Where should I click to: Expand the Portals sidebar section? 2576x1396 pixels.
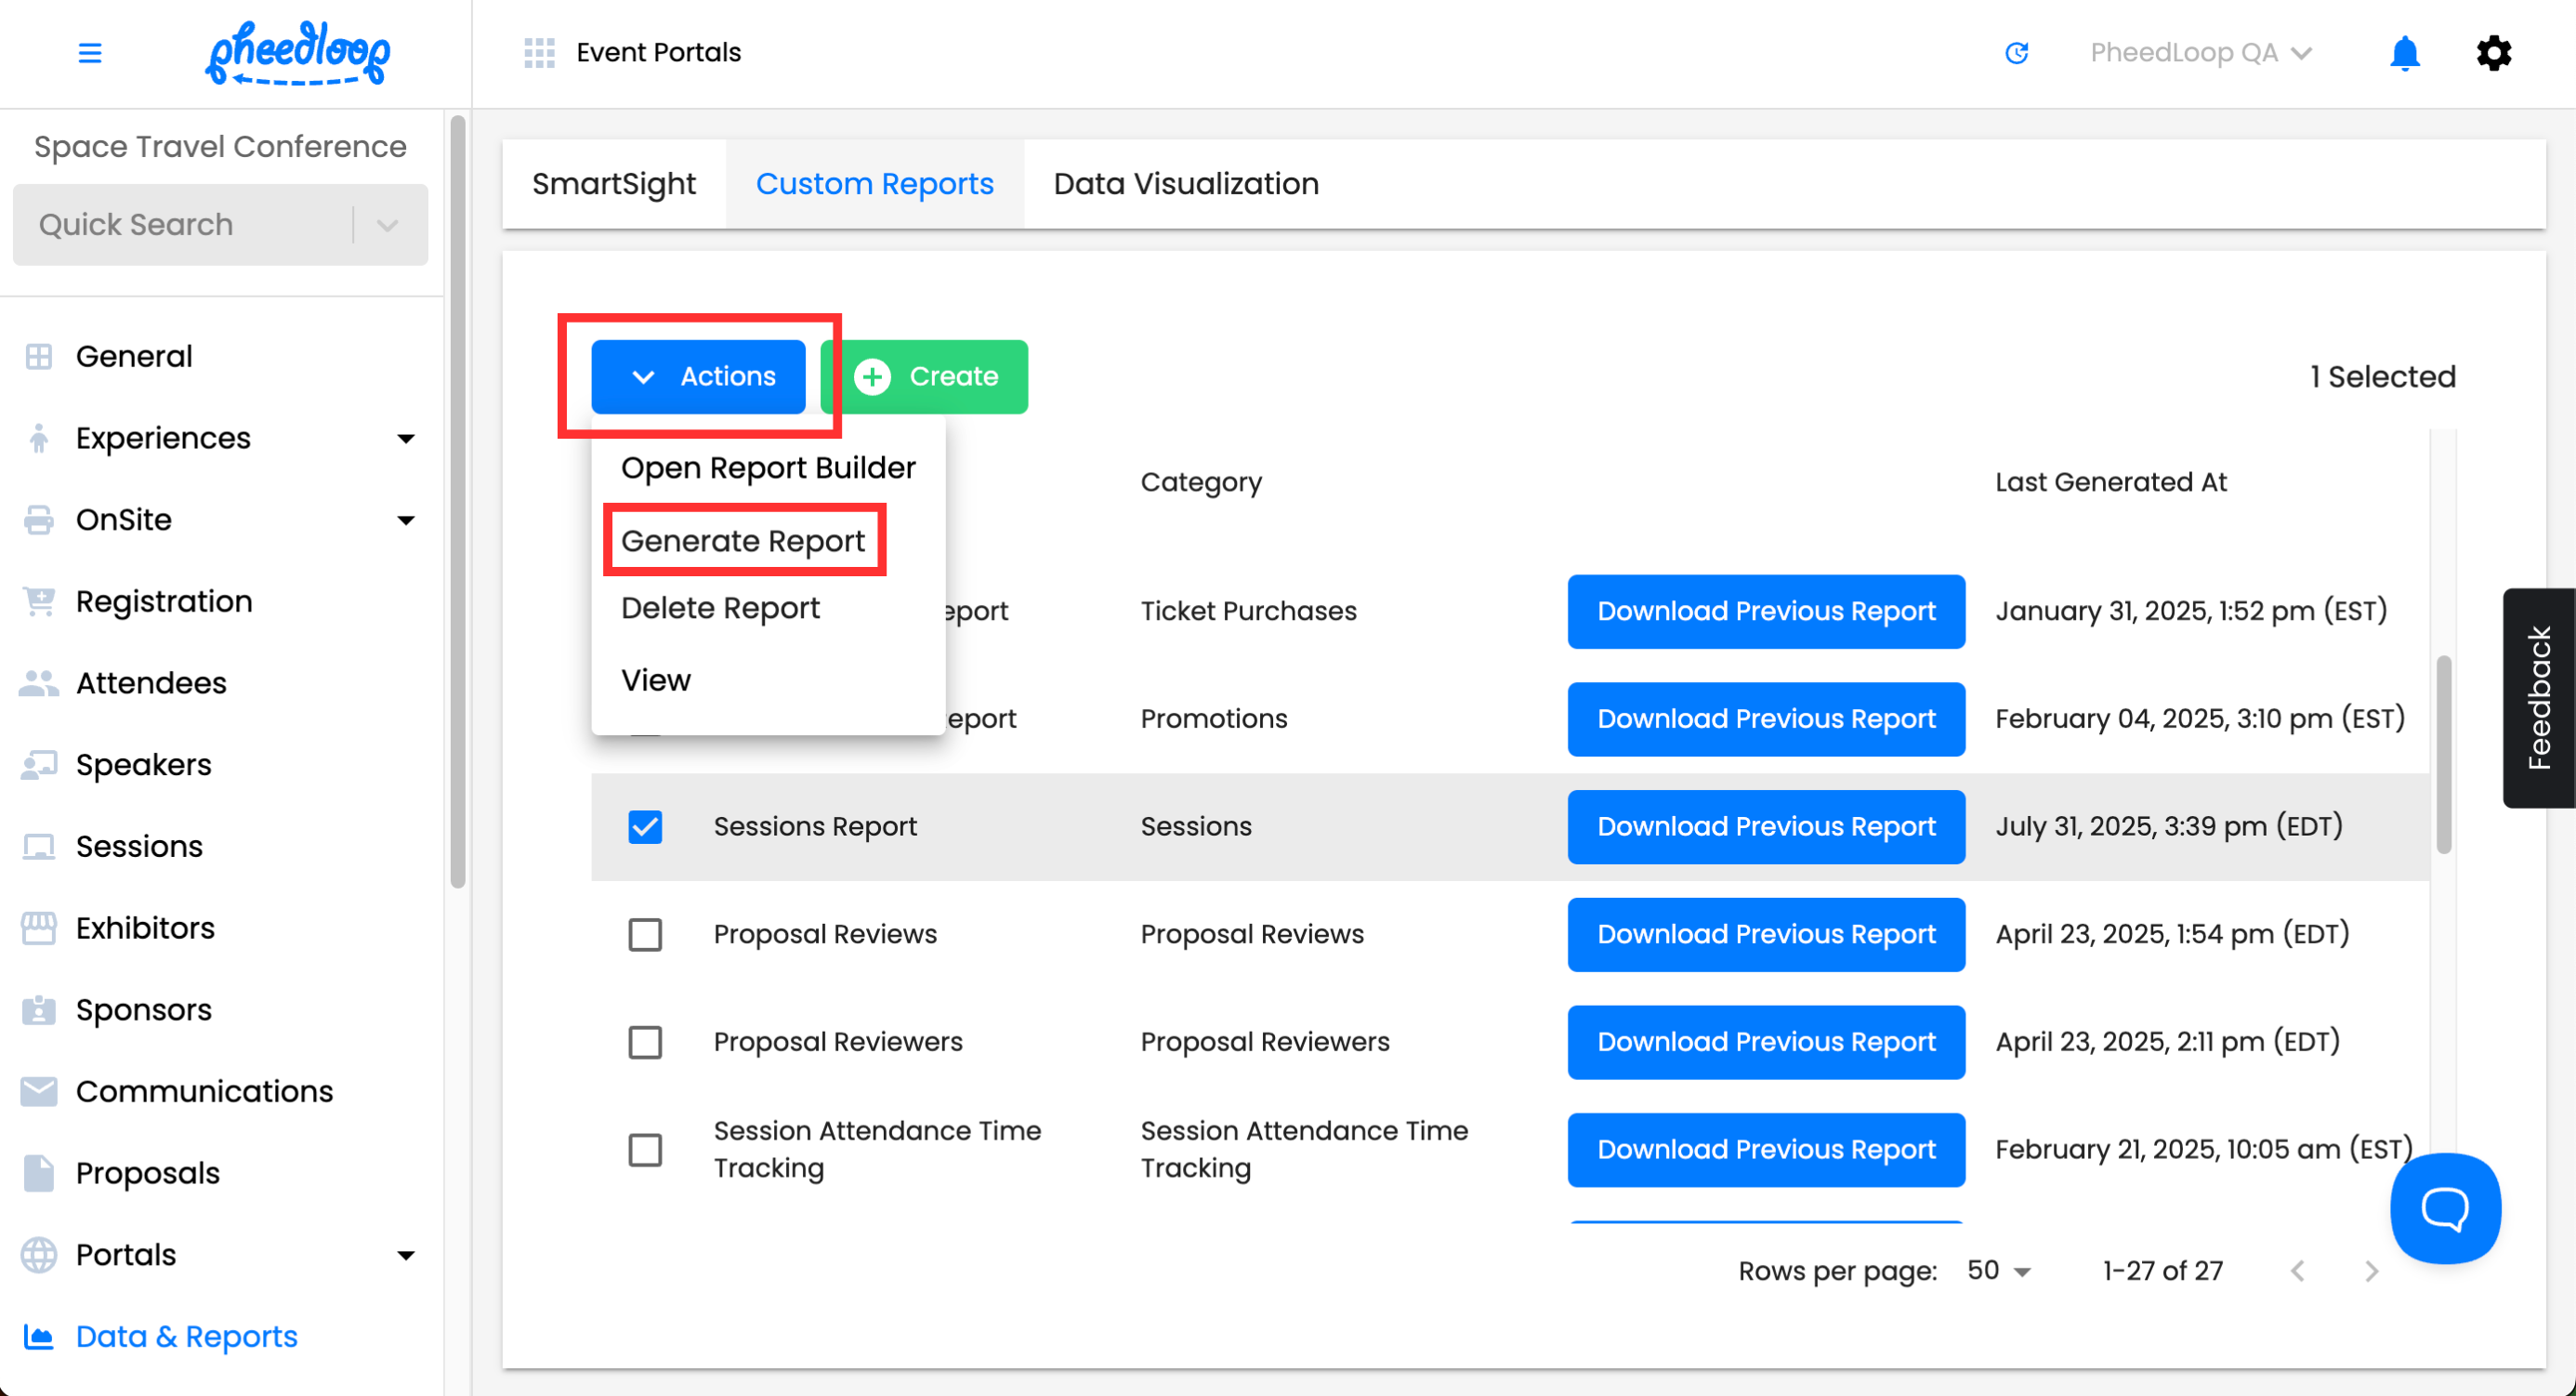click(x=406, y=1256)
